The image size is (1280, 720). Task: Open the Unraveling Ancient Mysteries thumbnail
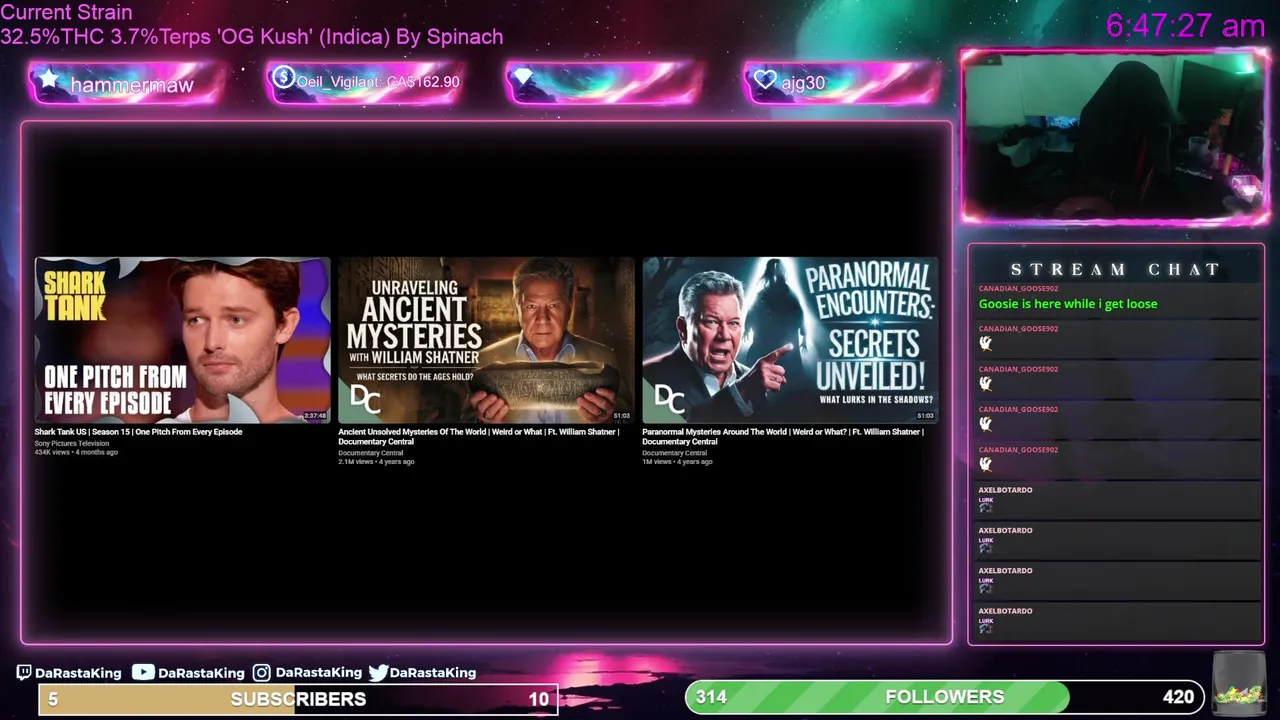point(486,340)
